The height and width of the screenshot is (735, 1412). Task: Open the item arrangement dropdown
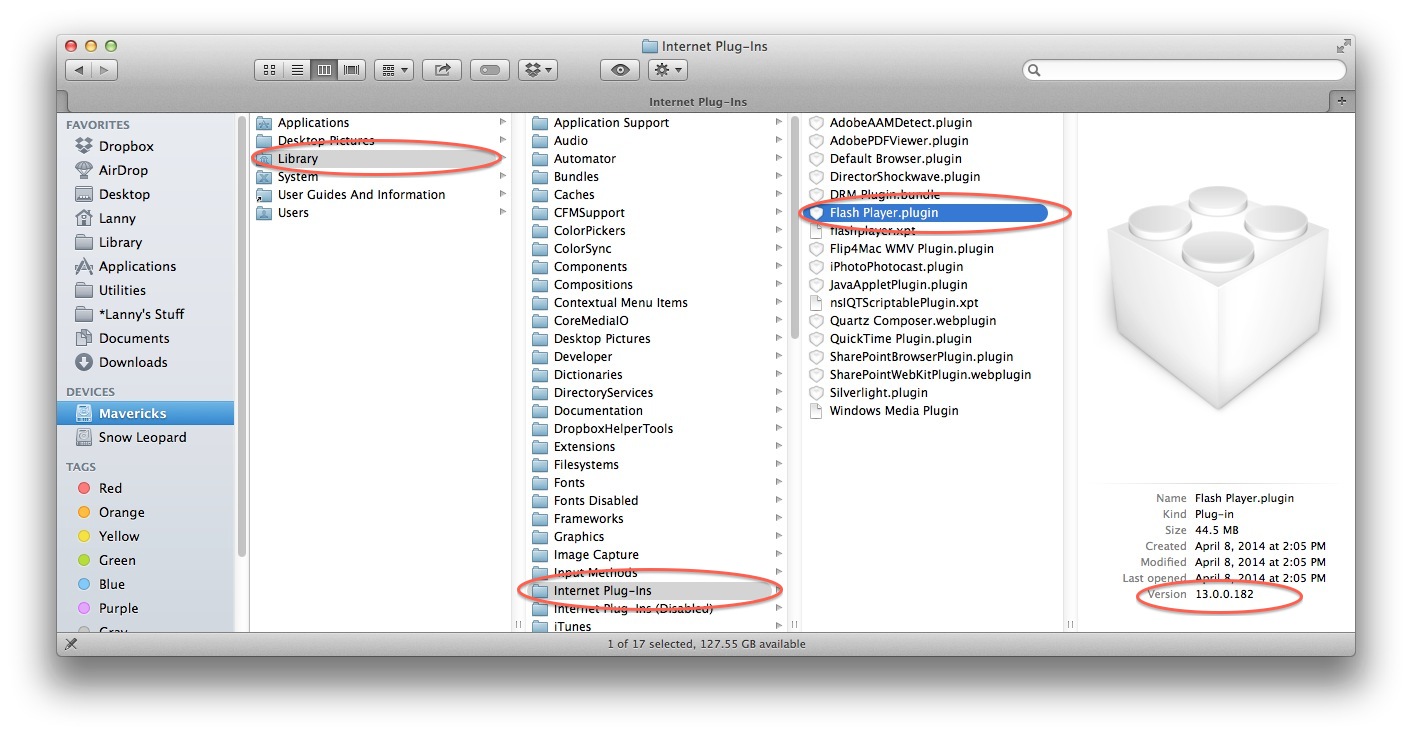click(394, 70)
